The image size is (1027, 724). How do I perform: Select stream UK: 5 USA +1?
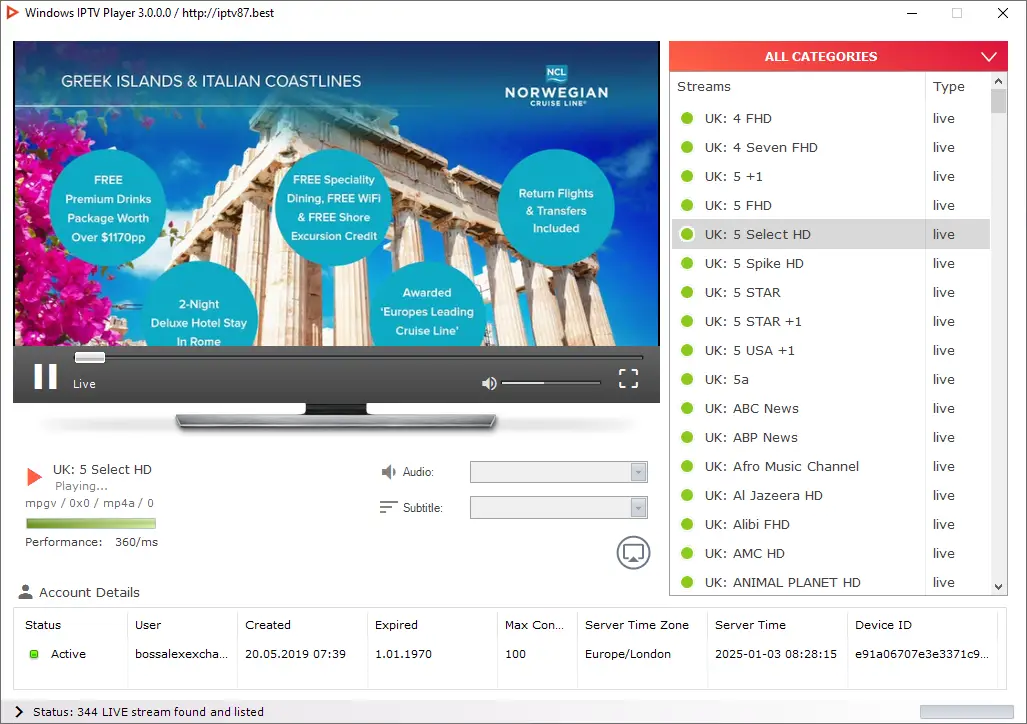(831, 350)
